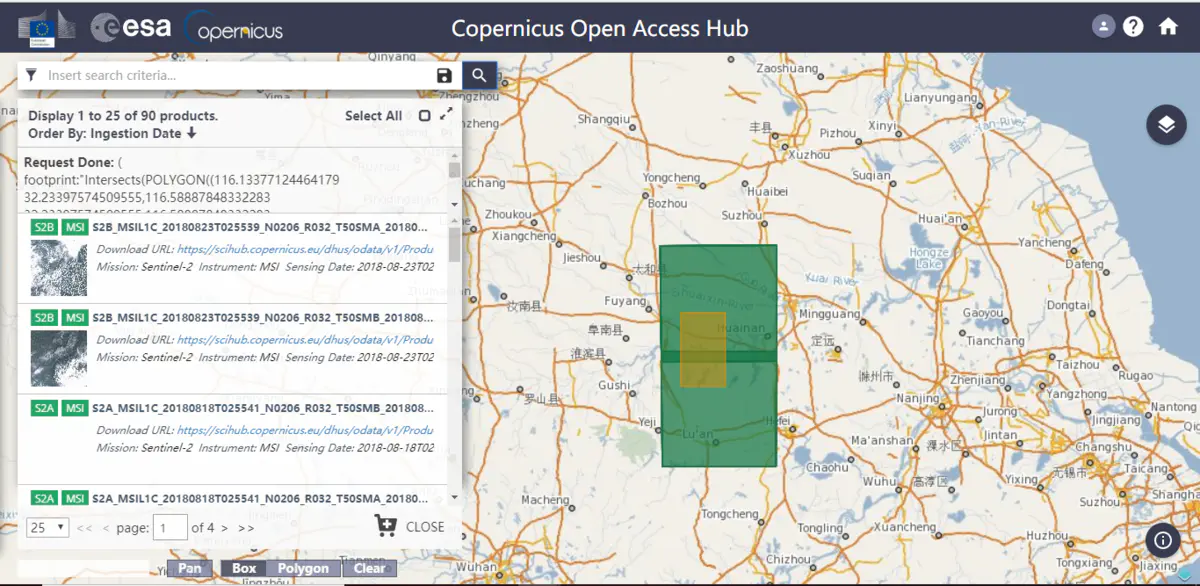Click MSI tag of S2B T50SMA product
This screenshot has width=1200, height=586.
74,227
